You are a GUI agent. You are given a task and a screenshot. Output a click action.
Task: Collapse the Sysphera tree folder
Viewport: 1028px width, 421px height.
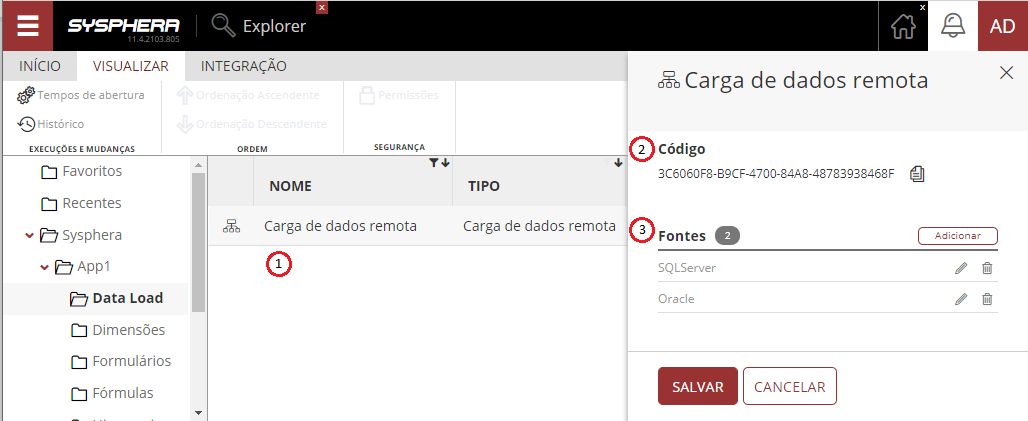click(x=29, y=236)
